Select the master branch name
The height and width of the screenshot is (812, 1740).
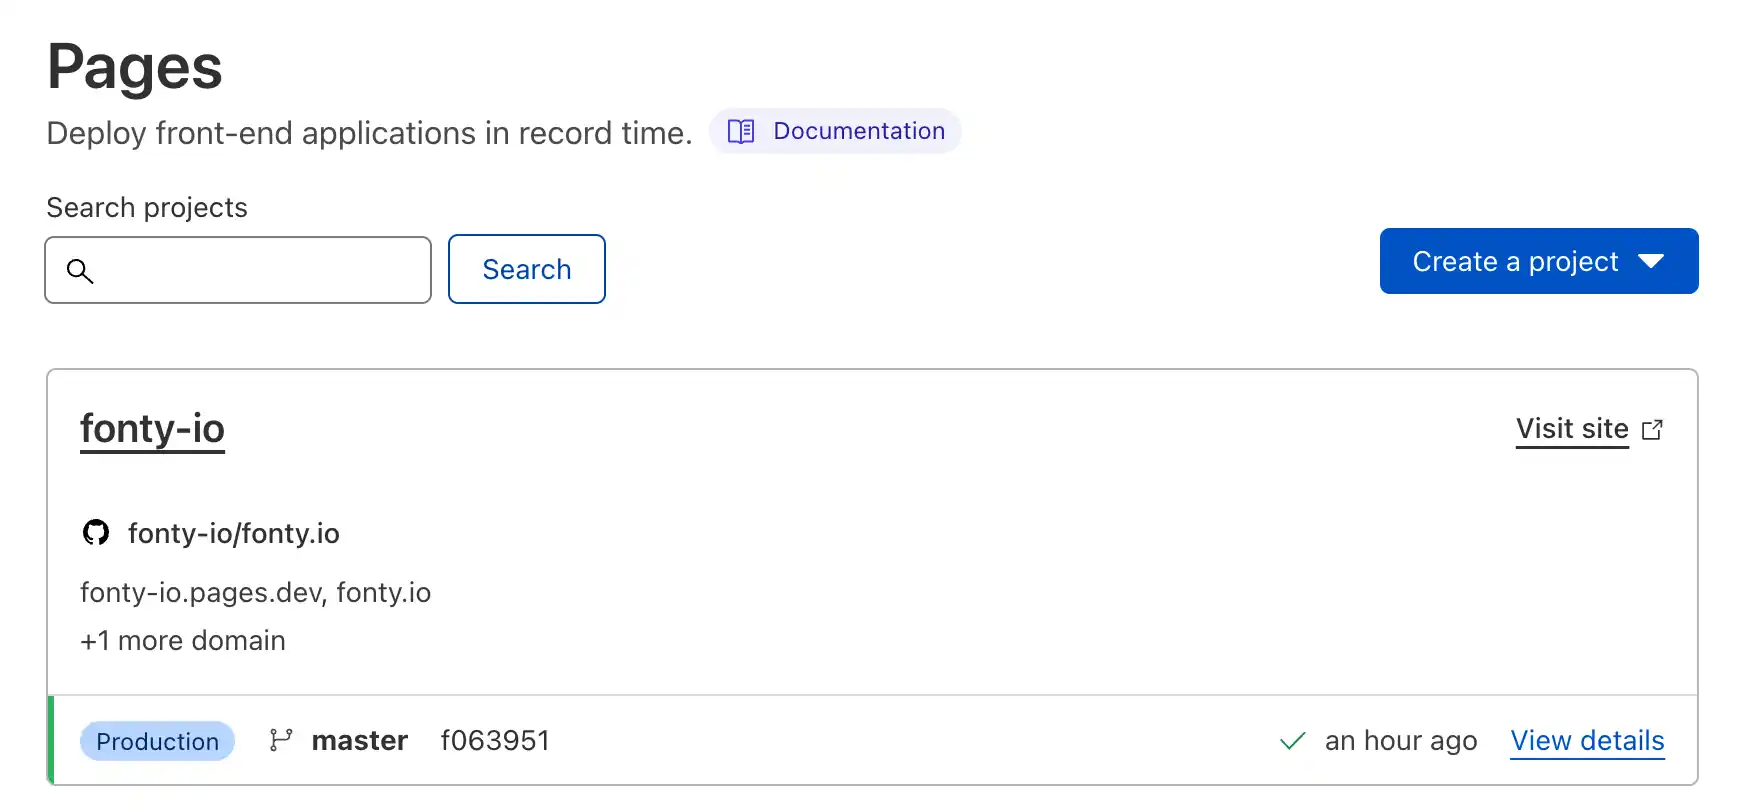[x=359, y=740]
